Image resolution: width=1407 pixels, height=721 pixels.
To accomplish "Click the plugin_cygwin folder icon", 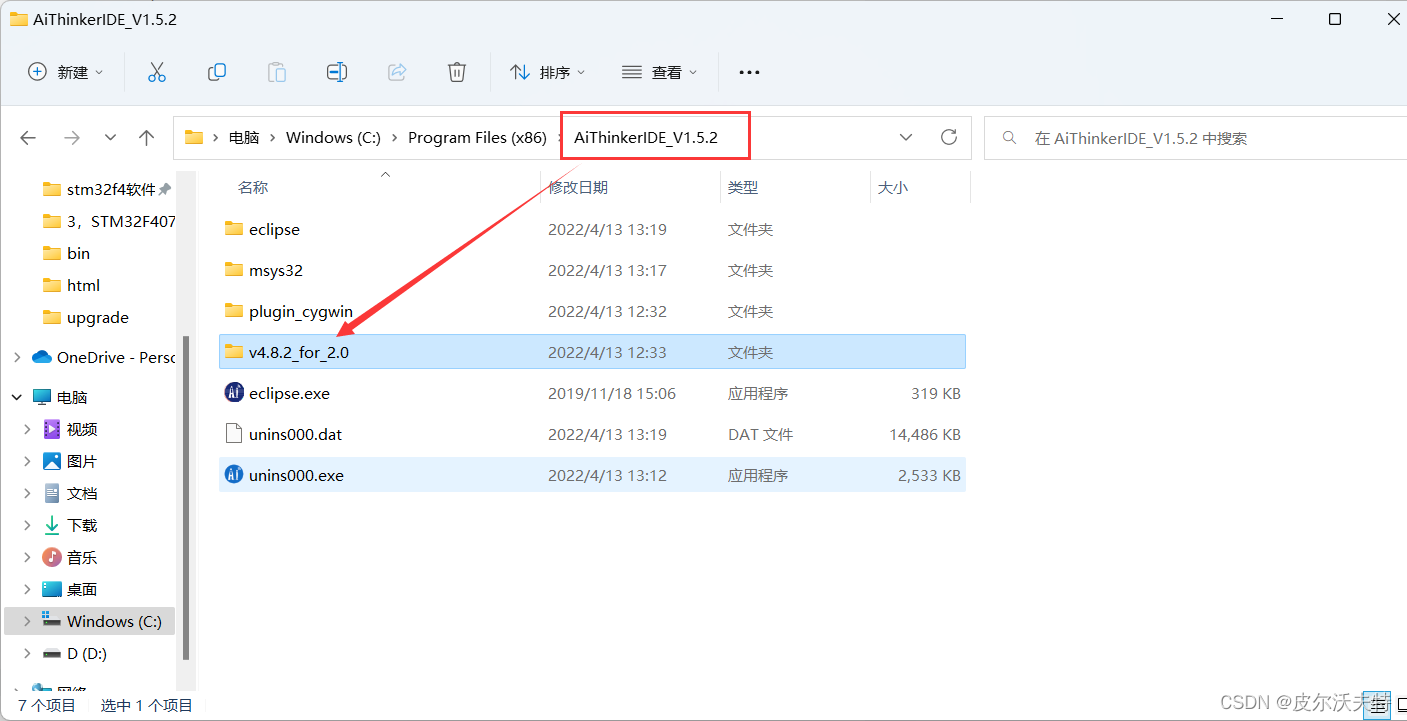I will point(234,311).
